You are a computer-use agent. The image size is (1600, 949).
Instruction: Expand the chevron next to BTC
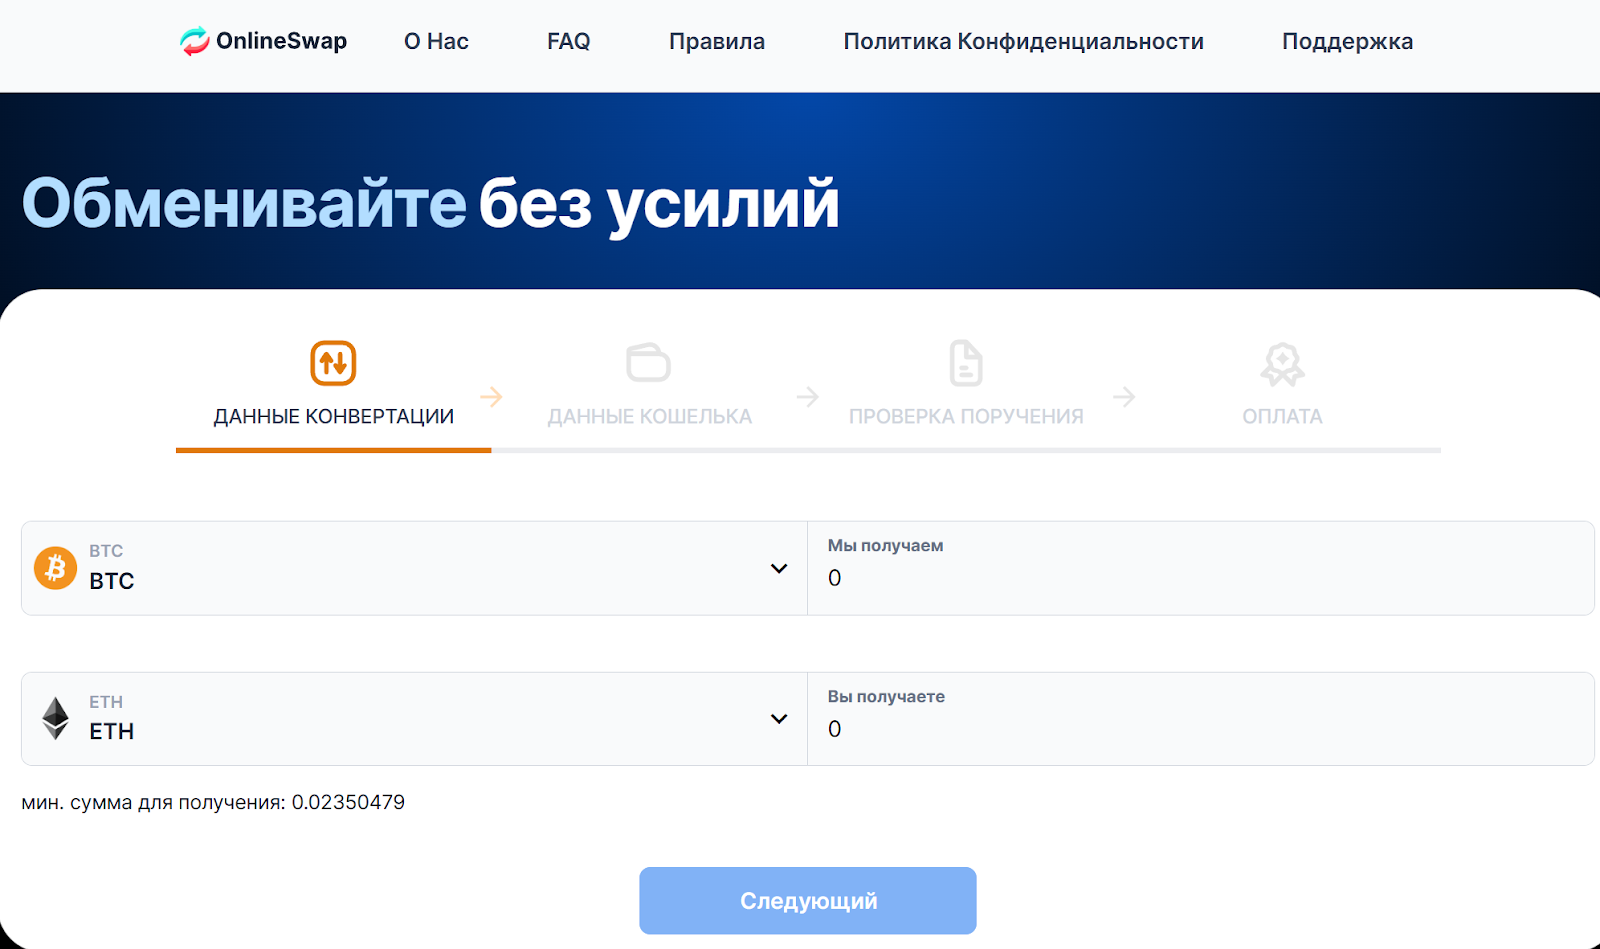[x=779, y=568]
